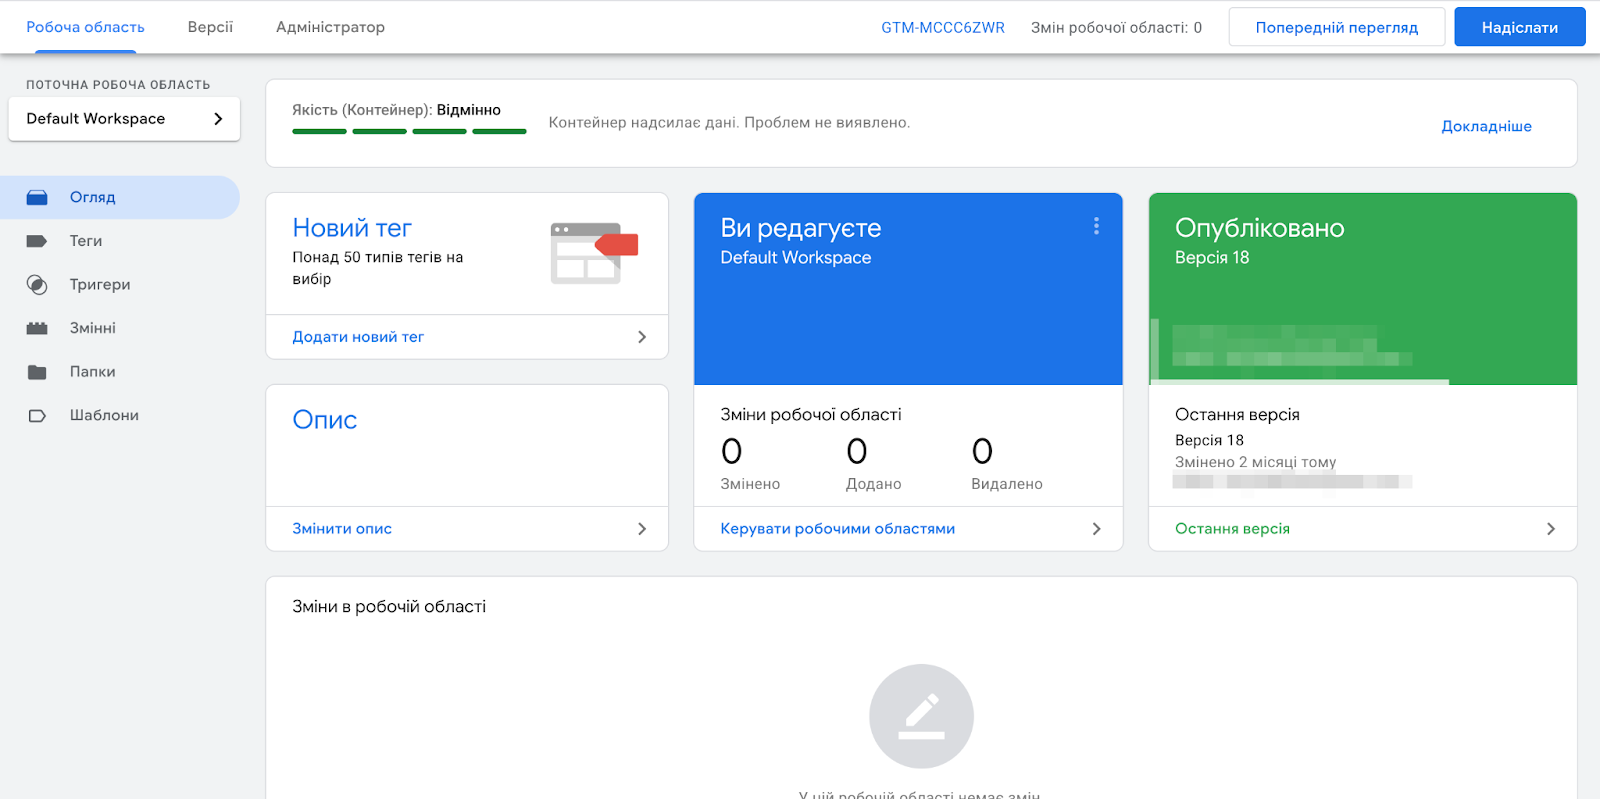Viewport: 1600px width, 799px height.
Task: Click the Докладніше link
Action: click(x=1486, y=126)
